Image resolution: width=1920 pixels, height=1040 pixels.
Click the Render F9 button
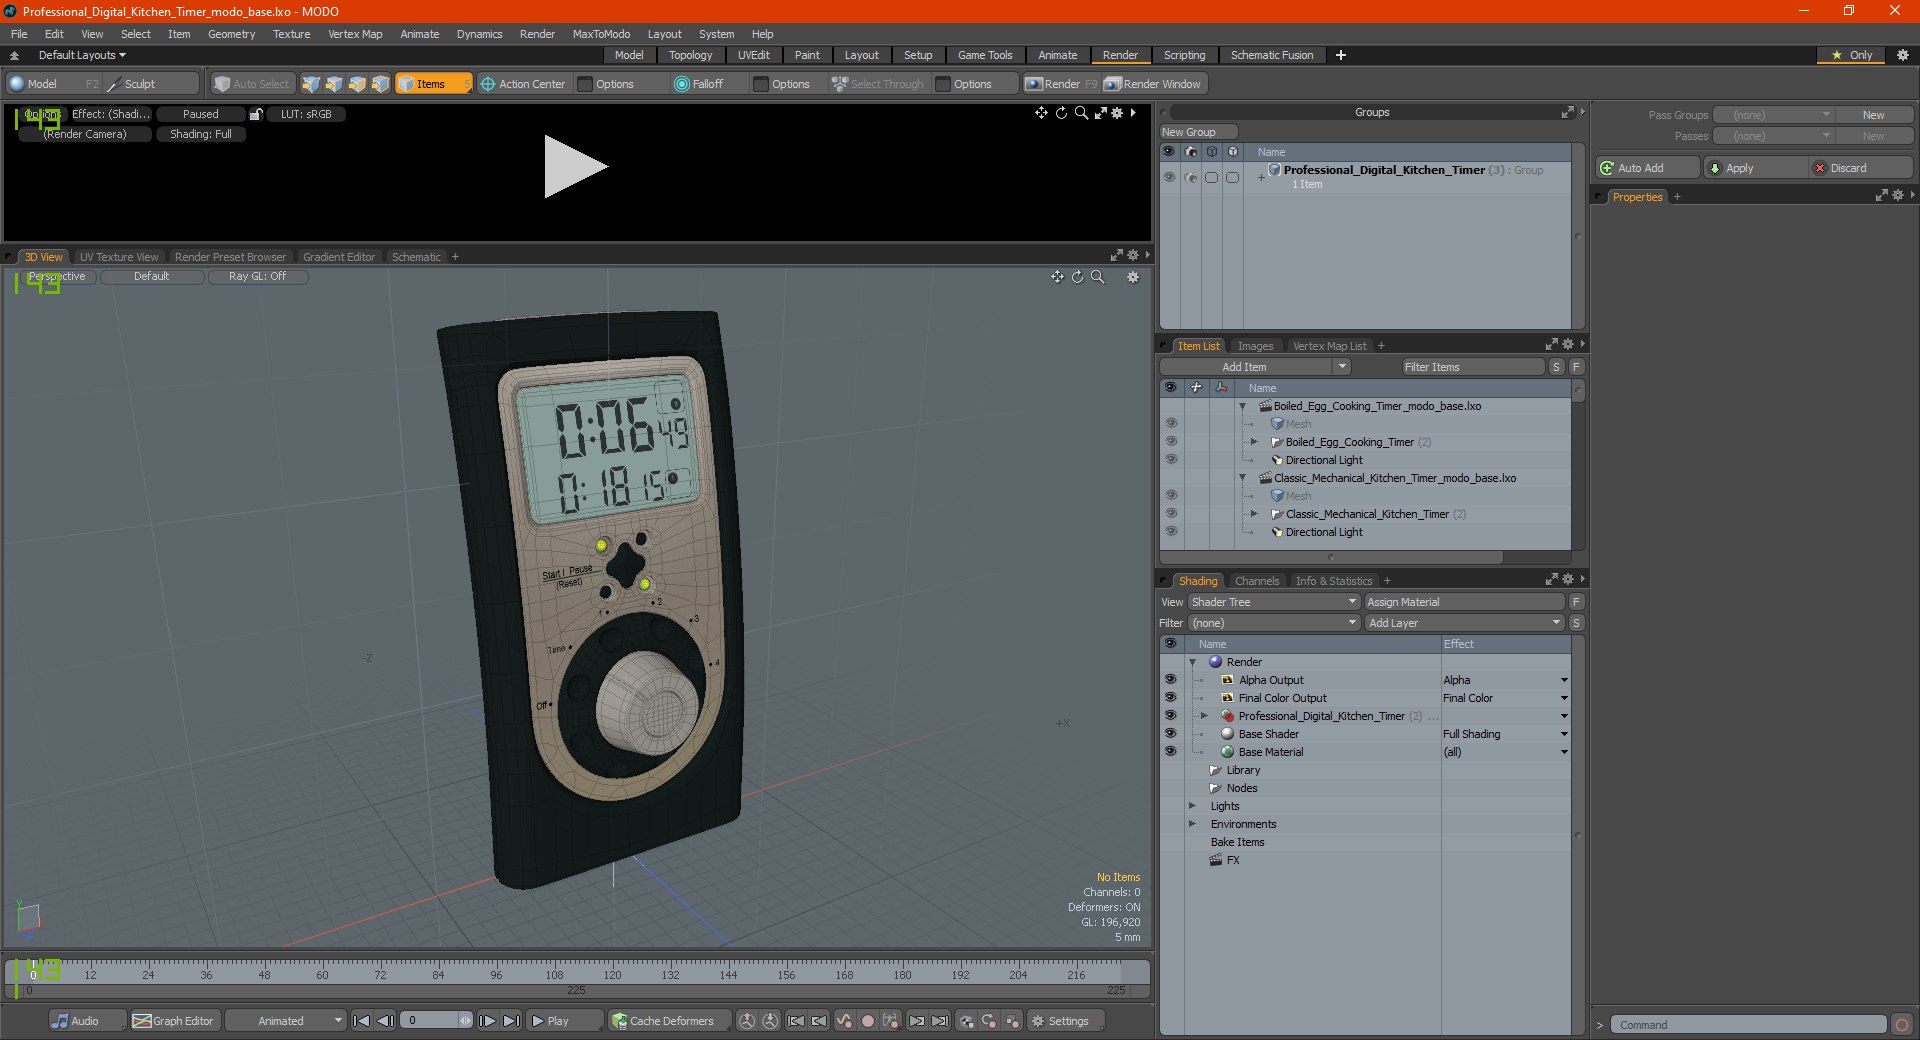point(1061,84)
